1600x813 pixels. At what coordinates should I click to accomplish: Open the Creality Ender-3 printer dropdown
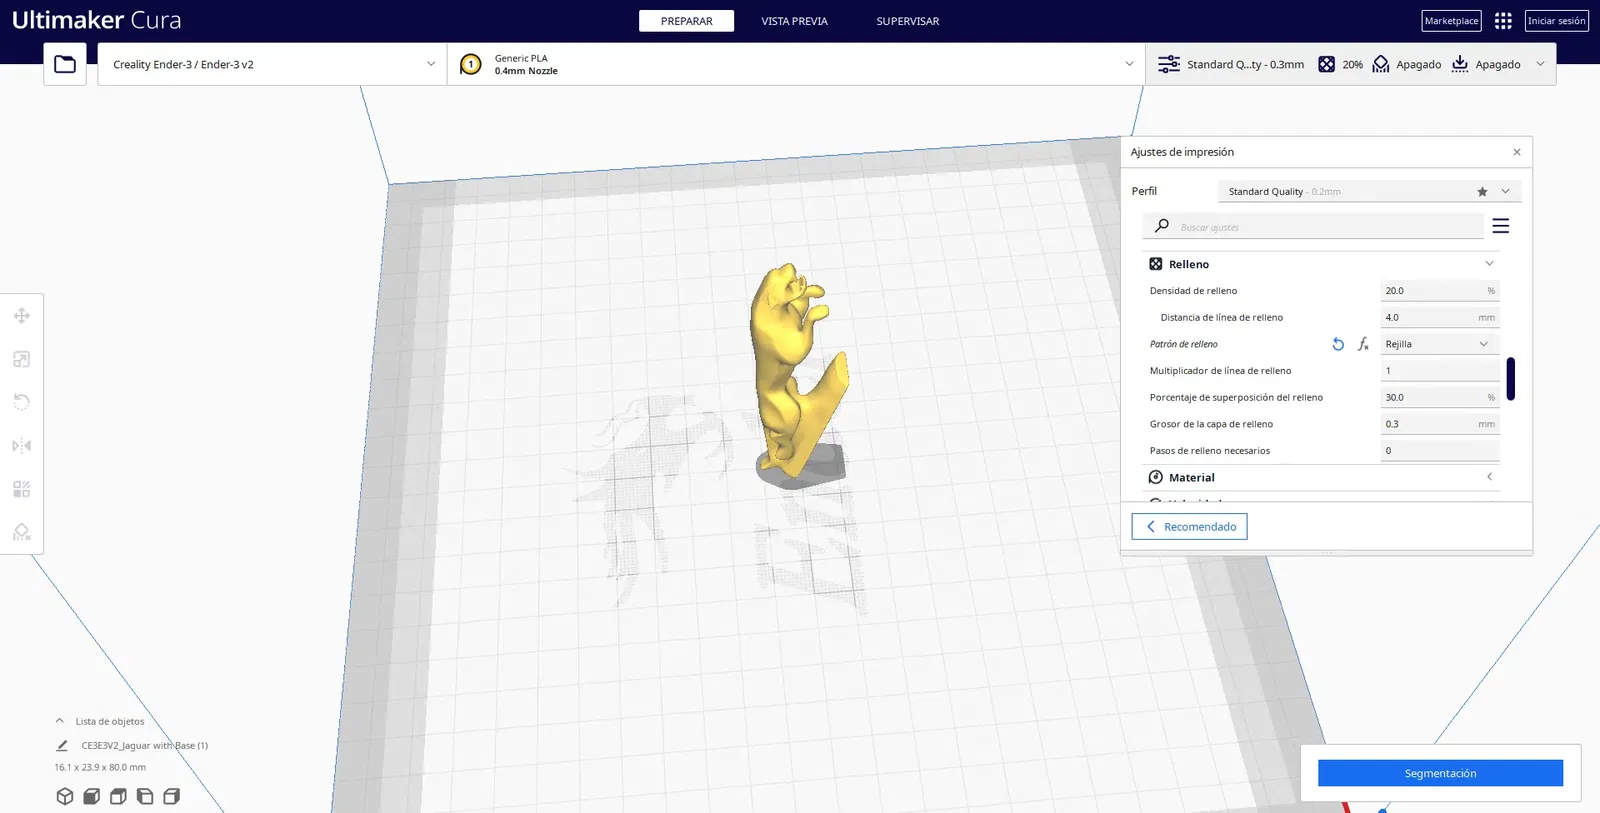coord(272,64)
